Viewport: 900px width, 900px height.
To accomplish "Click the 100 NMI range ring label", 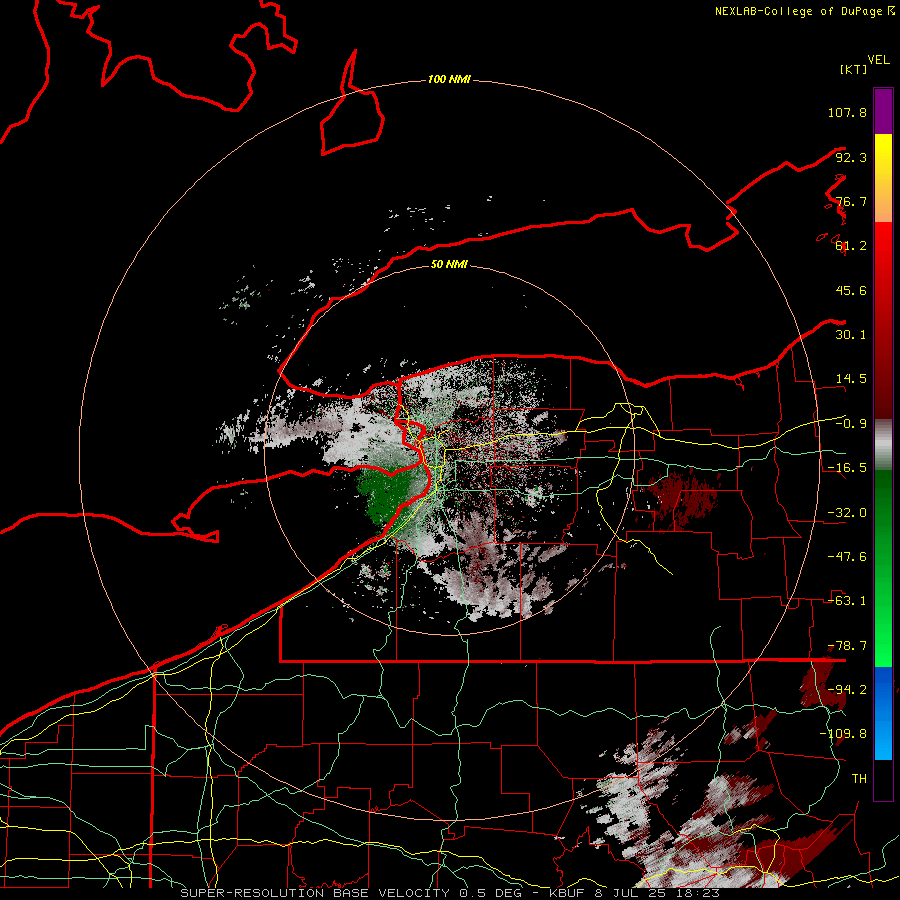I will 449,79.
